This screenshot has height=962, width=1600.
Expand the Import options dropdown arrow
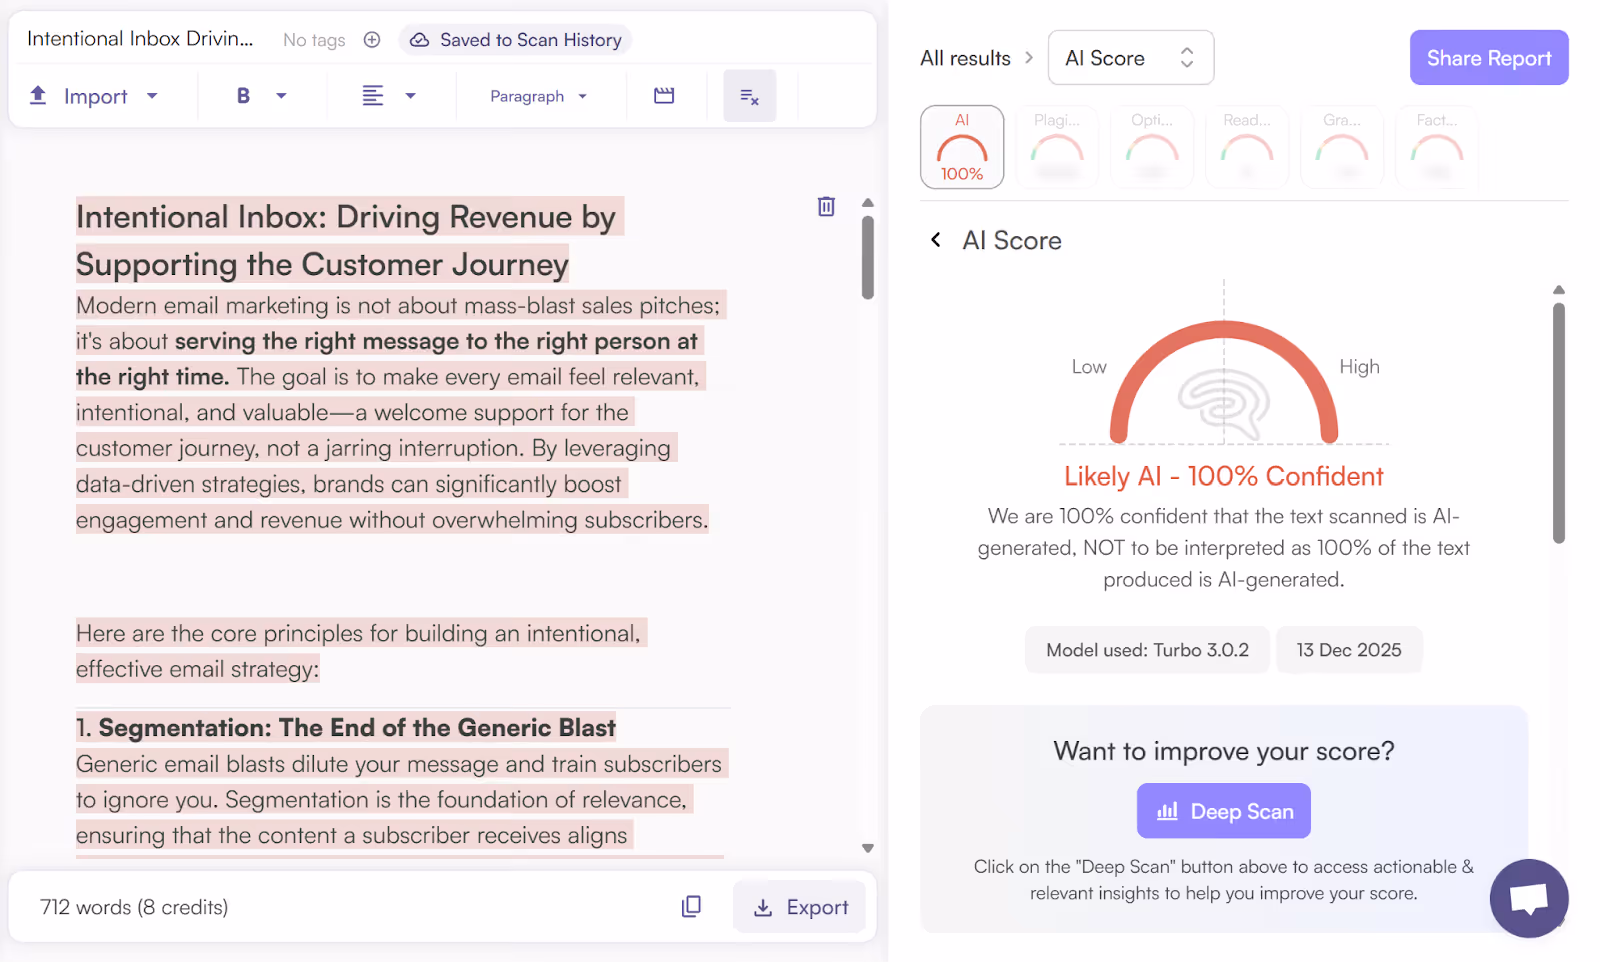pos(152,96)
